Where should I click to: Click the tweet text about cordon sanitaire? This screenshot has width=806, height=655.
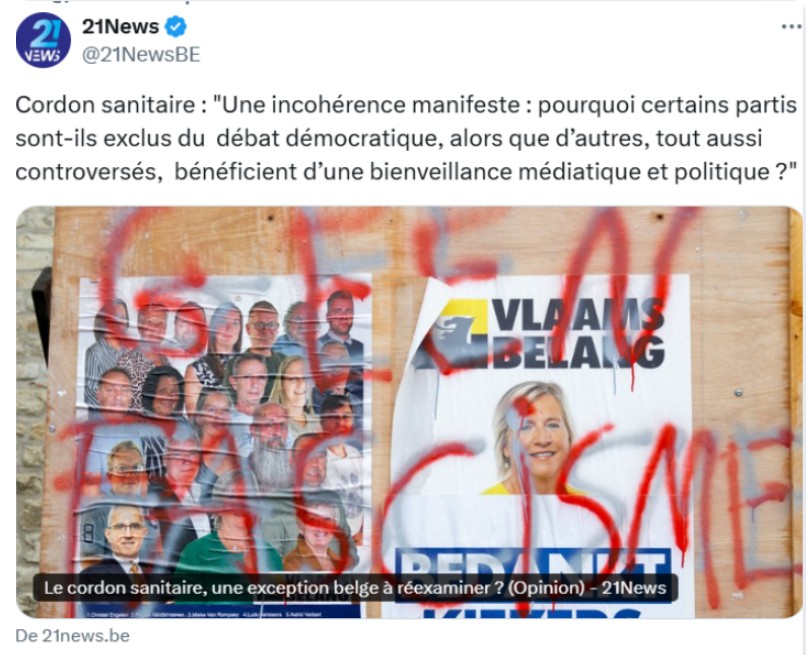[x=406, y=138]
